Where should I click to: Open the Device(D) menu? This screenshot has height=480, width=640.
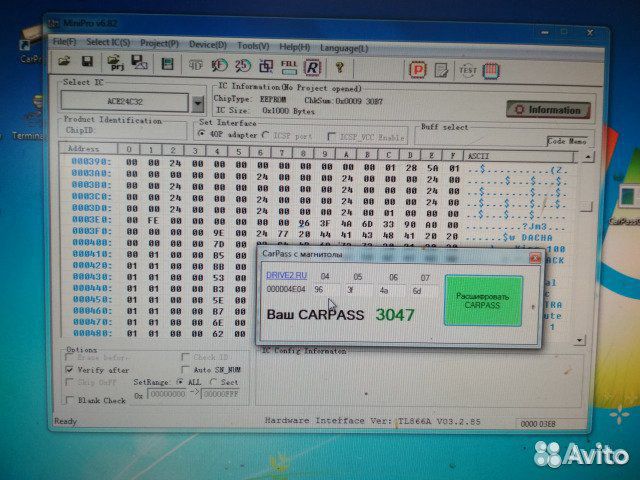point(207,45)
